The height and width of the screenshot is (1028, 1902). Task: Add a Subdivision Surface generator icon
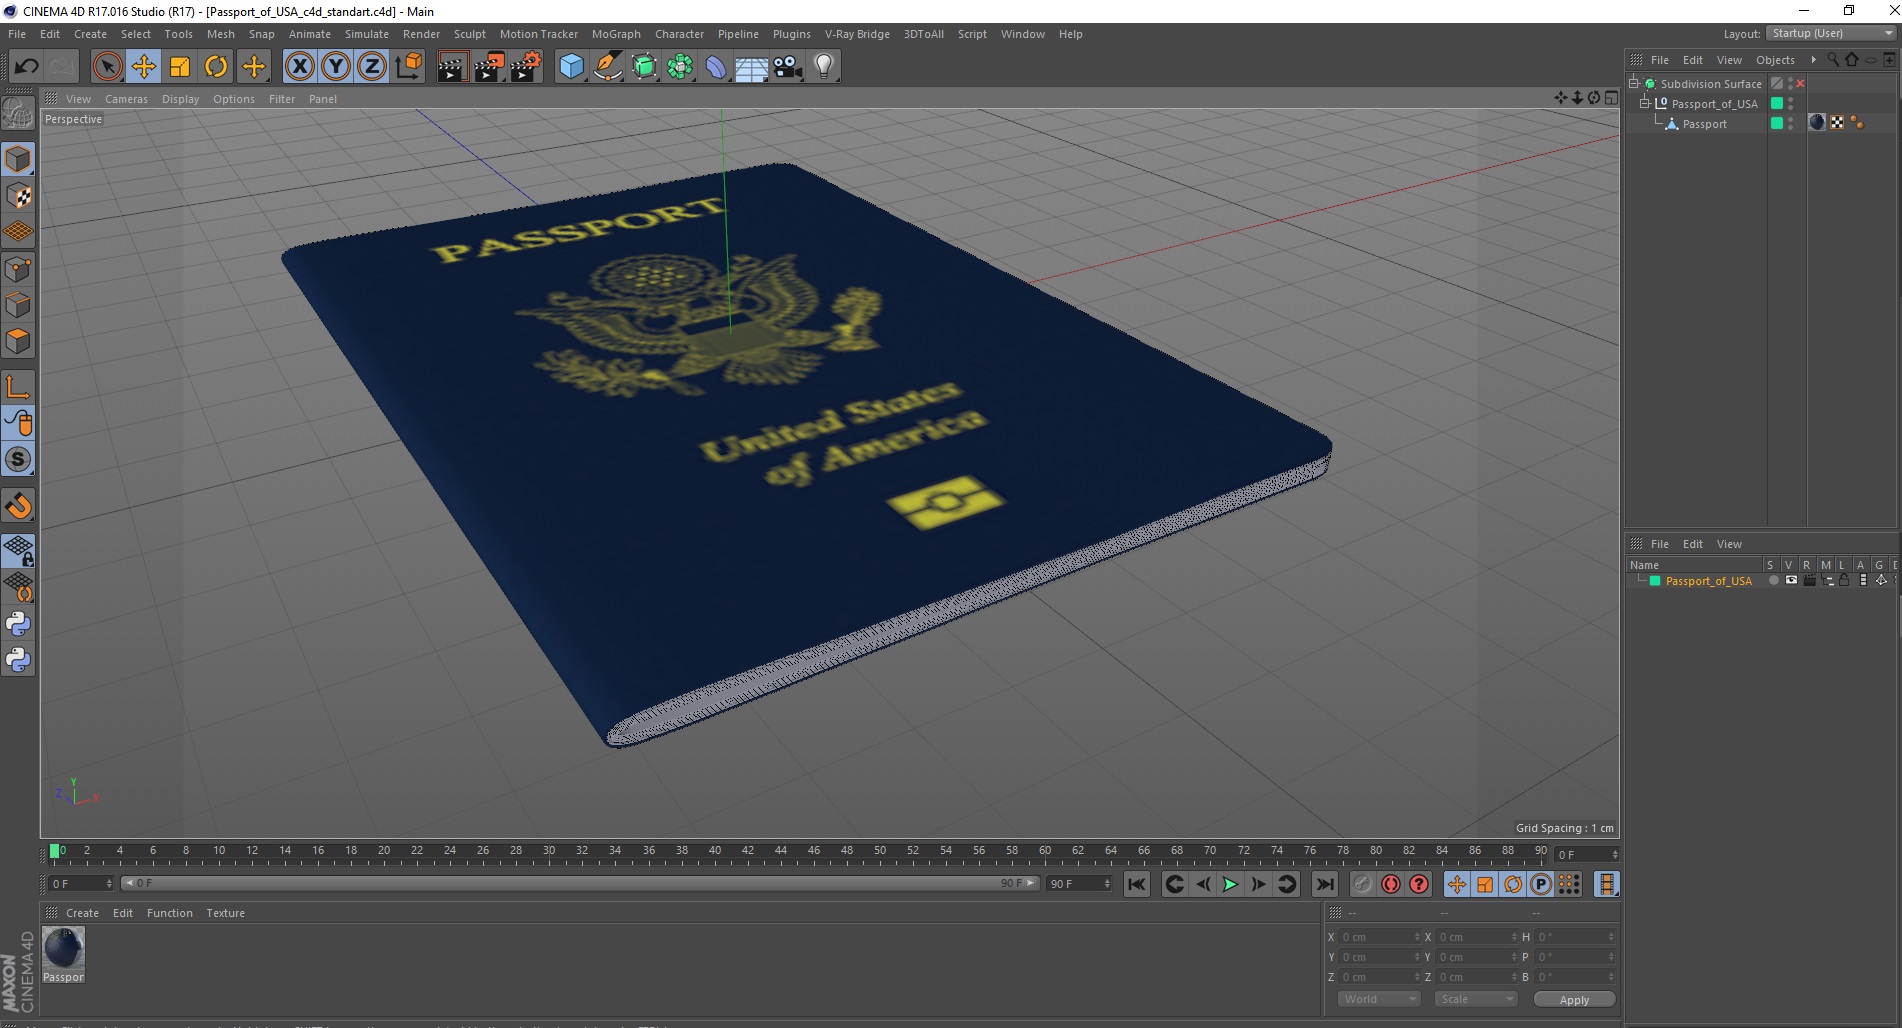pos(645,67)
